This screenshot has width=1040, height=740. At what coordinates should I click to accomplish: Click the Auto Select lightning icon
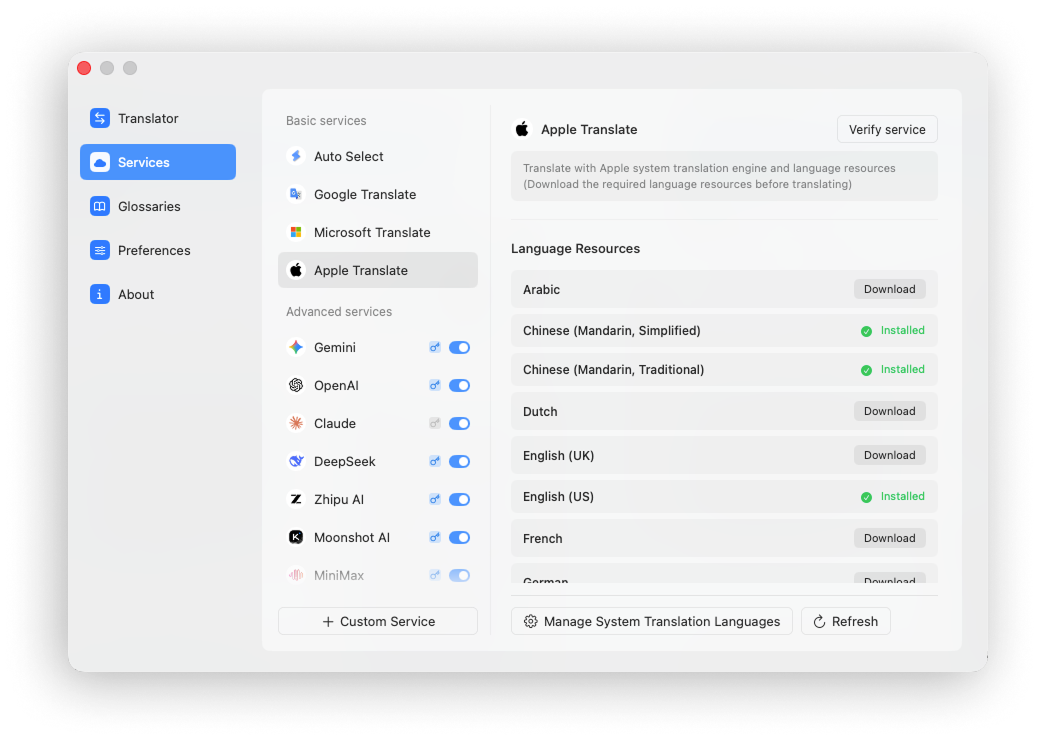pos(296,156)
